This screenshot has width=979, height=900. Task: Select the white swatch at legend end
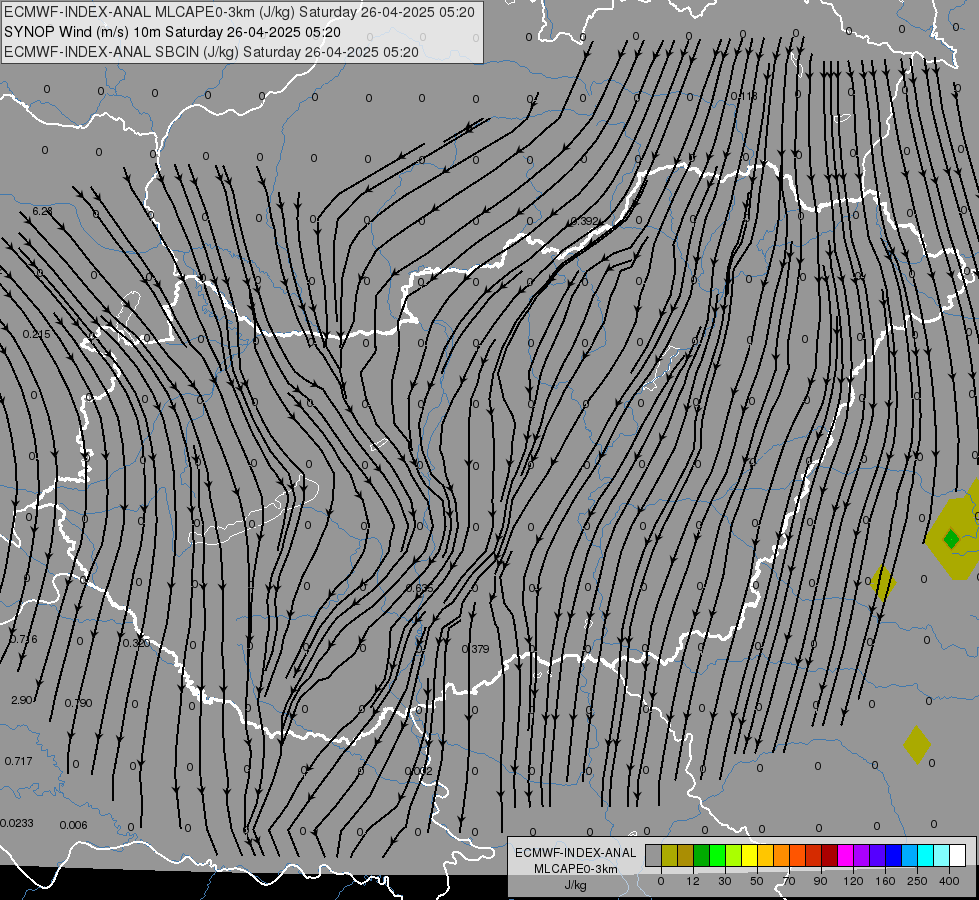958,855
